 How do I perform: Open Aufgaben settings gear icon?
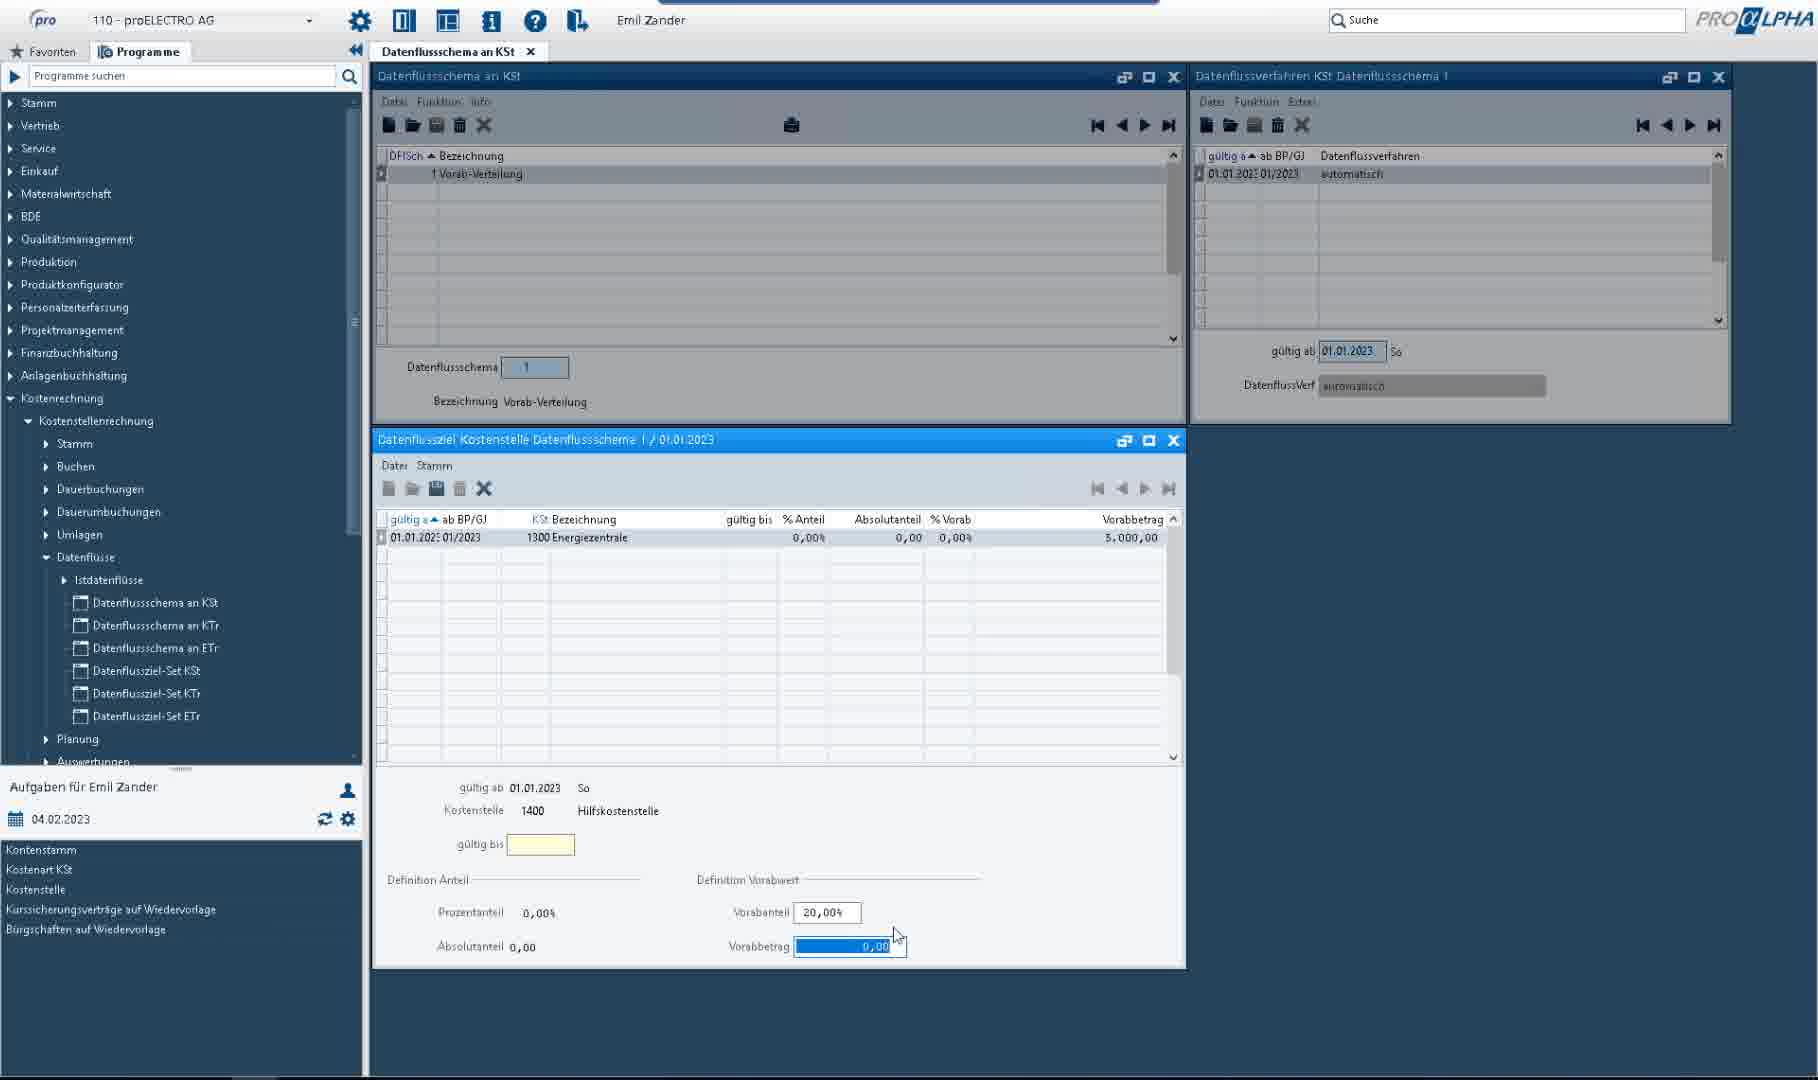(x=348, y=819)
